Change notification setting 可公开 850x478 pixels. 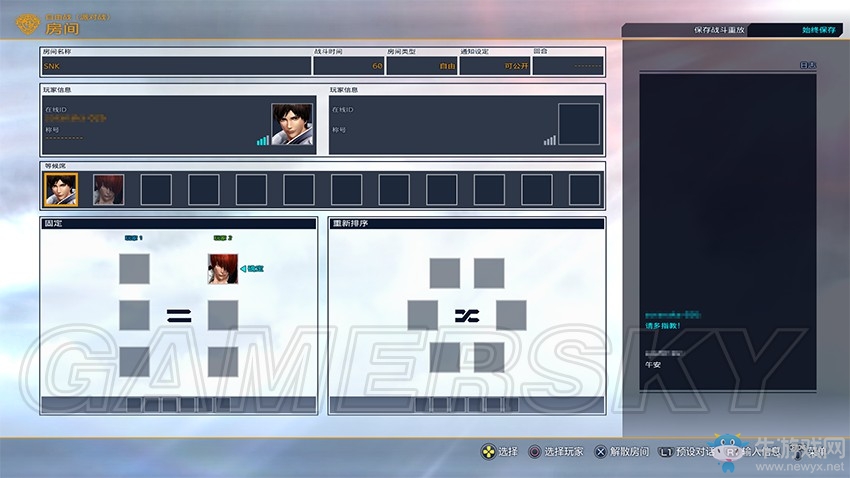coord(495,66)
